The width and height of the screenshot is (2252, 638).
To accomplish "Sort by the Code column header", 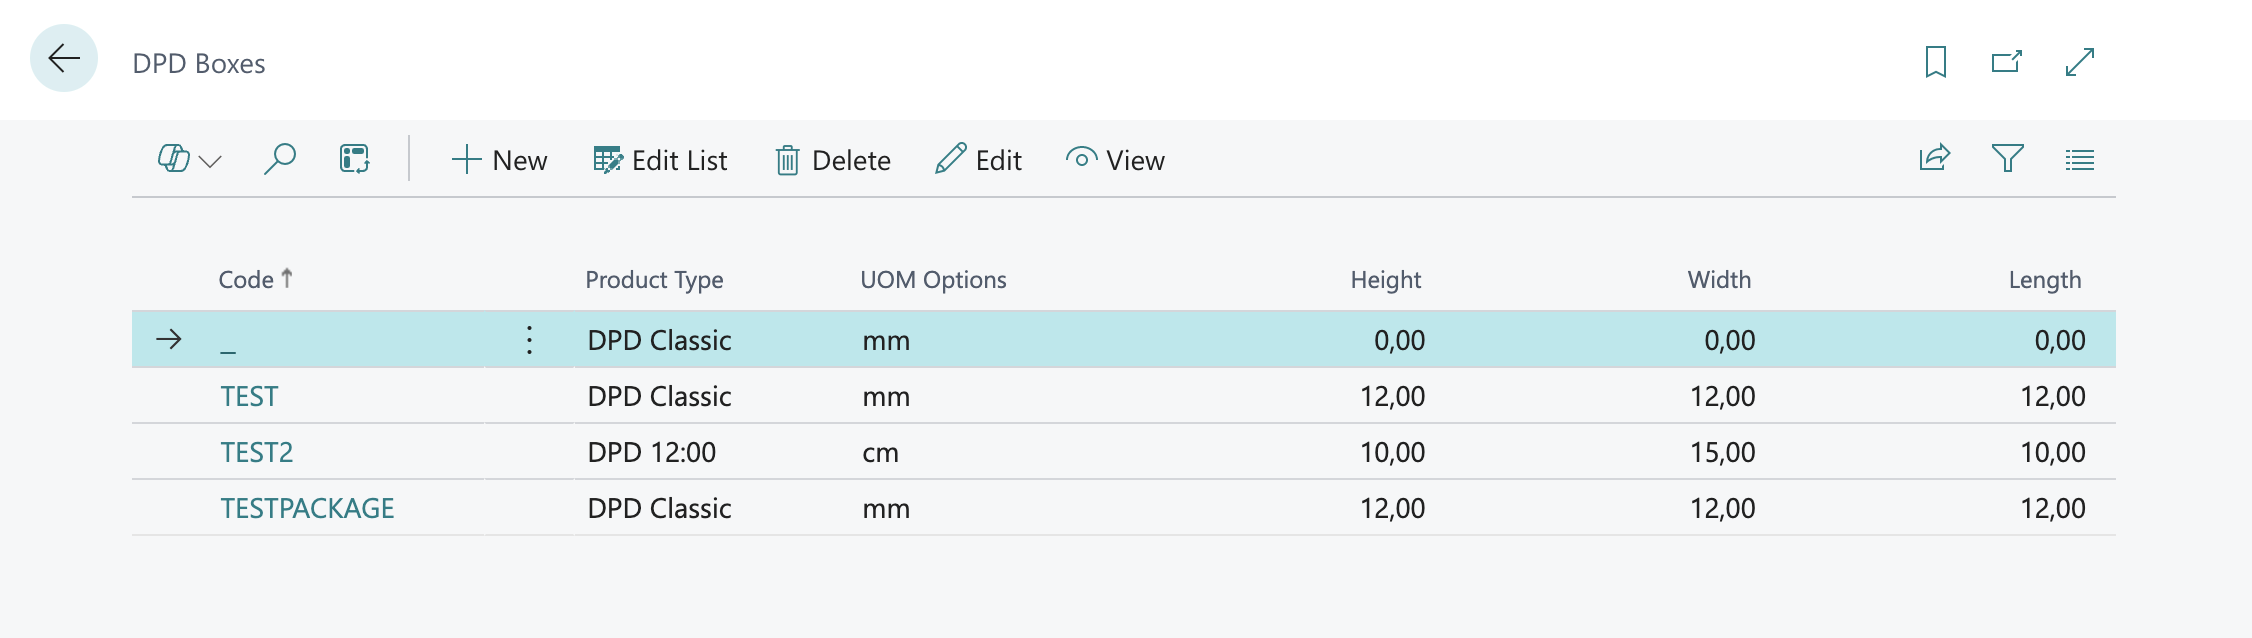I will 247,280.
